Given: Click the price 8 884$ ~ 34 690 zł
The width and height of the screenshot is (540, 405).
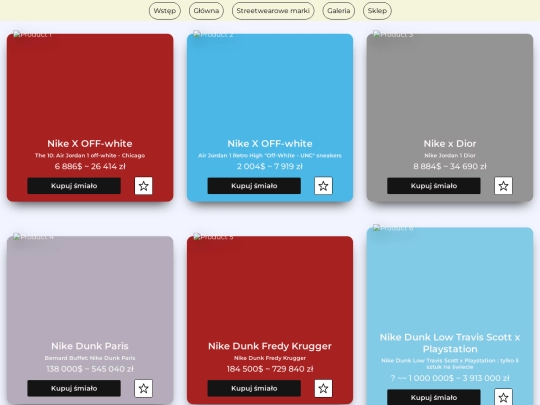Looking at the screenshot, I should point(450,166).
